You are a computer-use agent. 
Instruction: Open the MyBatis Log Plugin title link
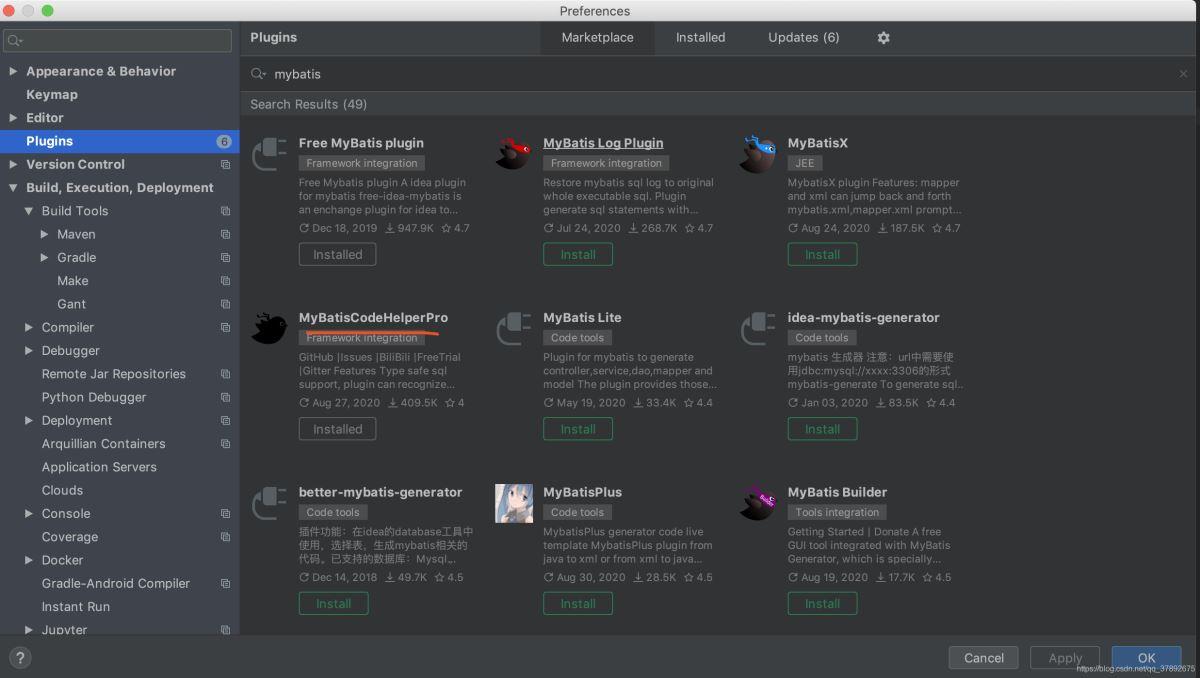(x=603, y=143)
